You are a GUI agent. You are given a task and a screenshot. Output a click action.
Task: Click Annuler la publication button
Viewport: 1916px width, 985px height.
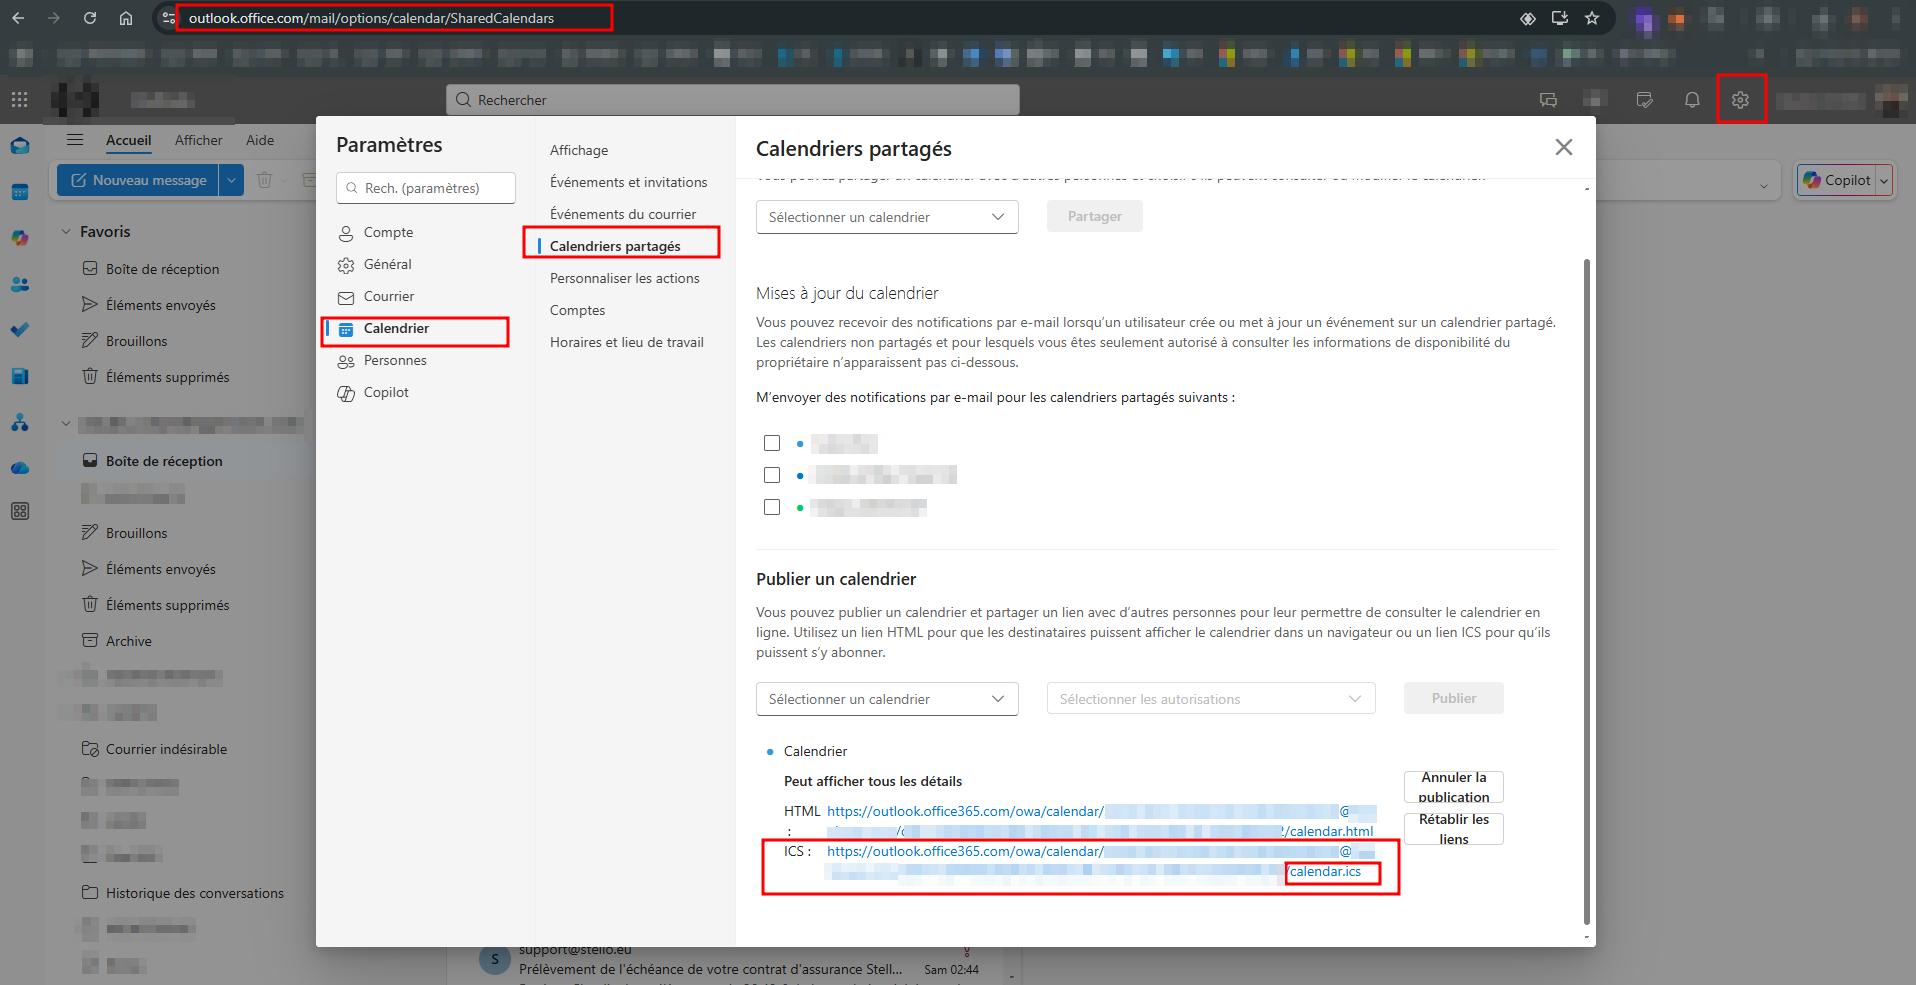pyautogui.click(x=1453, y=787)
